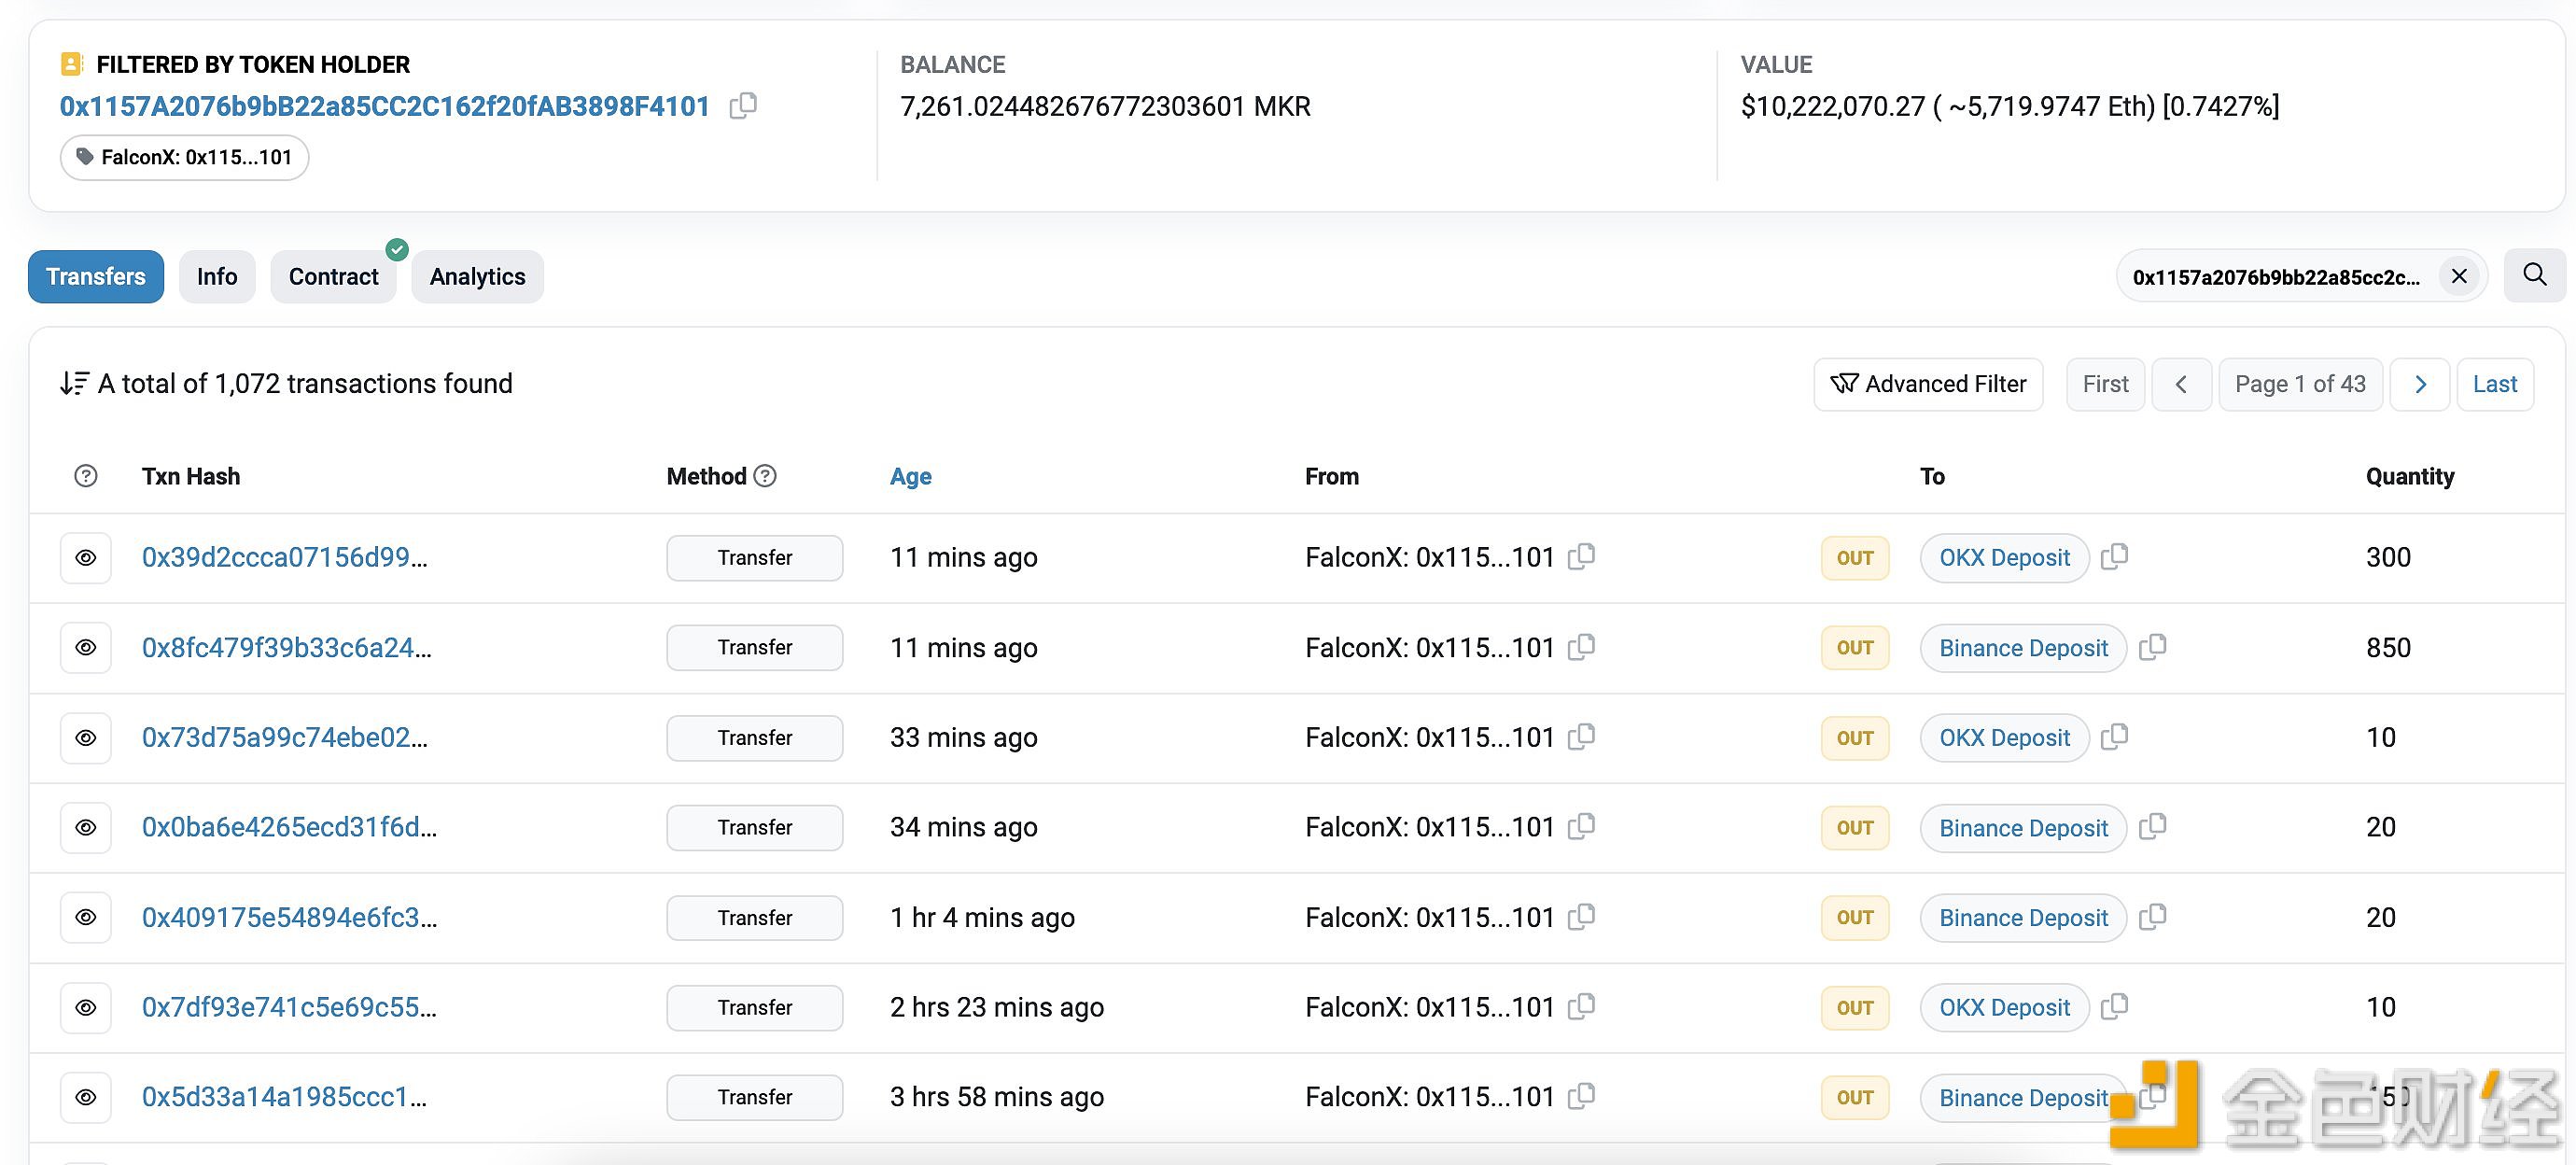Open transaction hash 0x409175e54894e6fc3...

(x=289, y=917)
